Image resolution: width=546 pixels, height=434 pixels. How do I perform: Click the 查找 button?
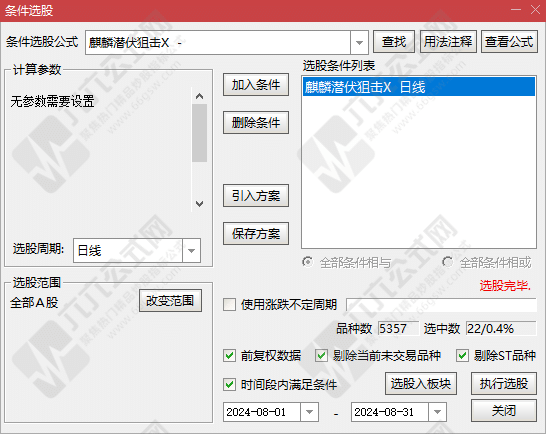point(394,42)
